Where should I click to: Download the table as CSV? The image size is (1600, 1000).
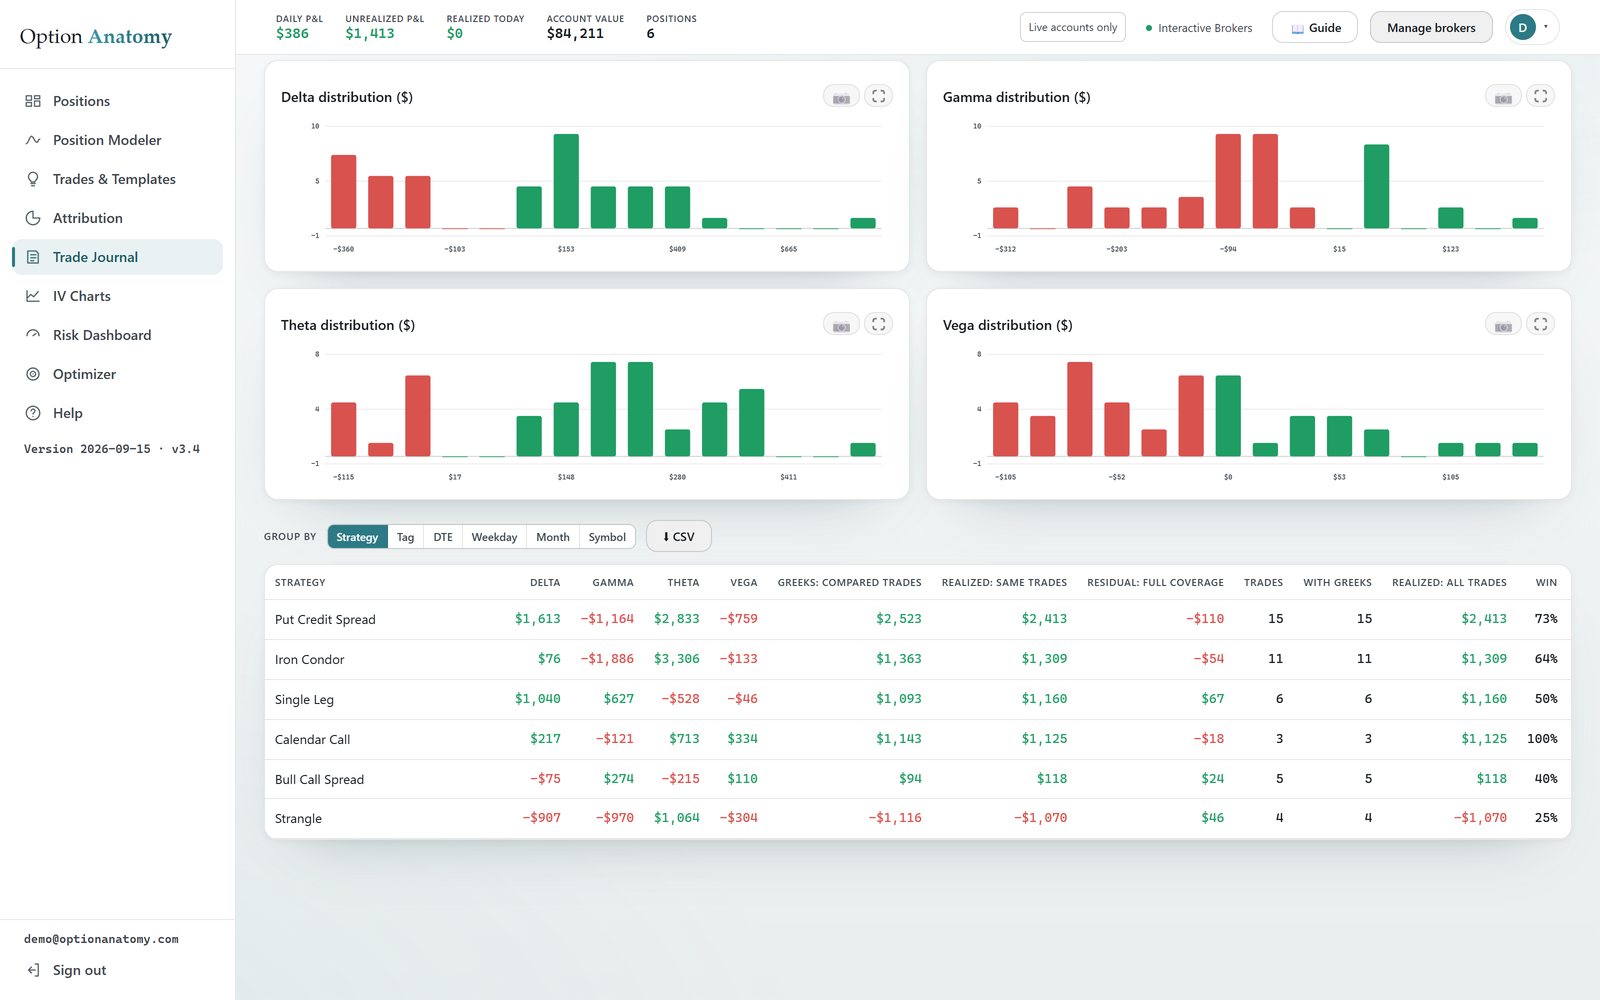click(678, 536)
